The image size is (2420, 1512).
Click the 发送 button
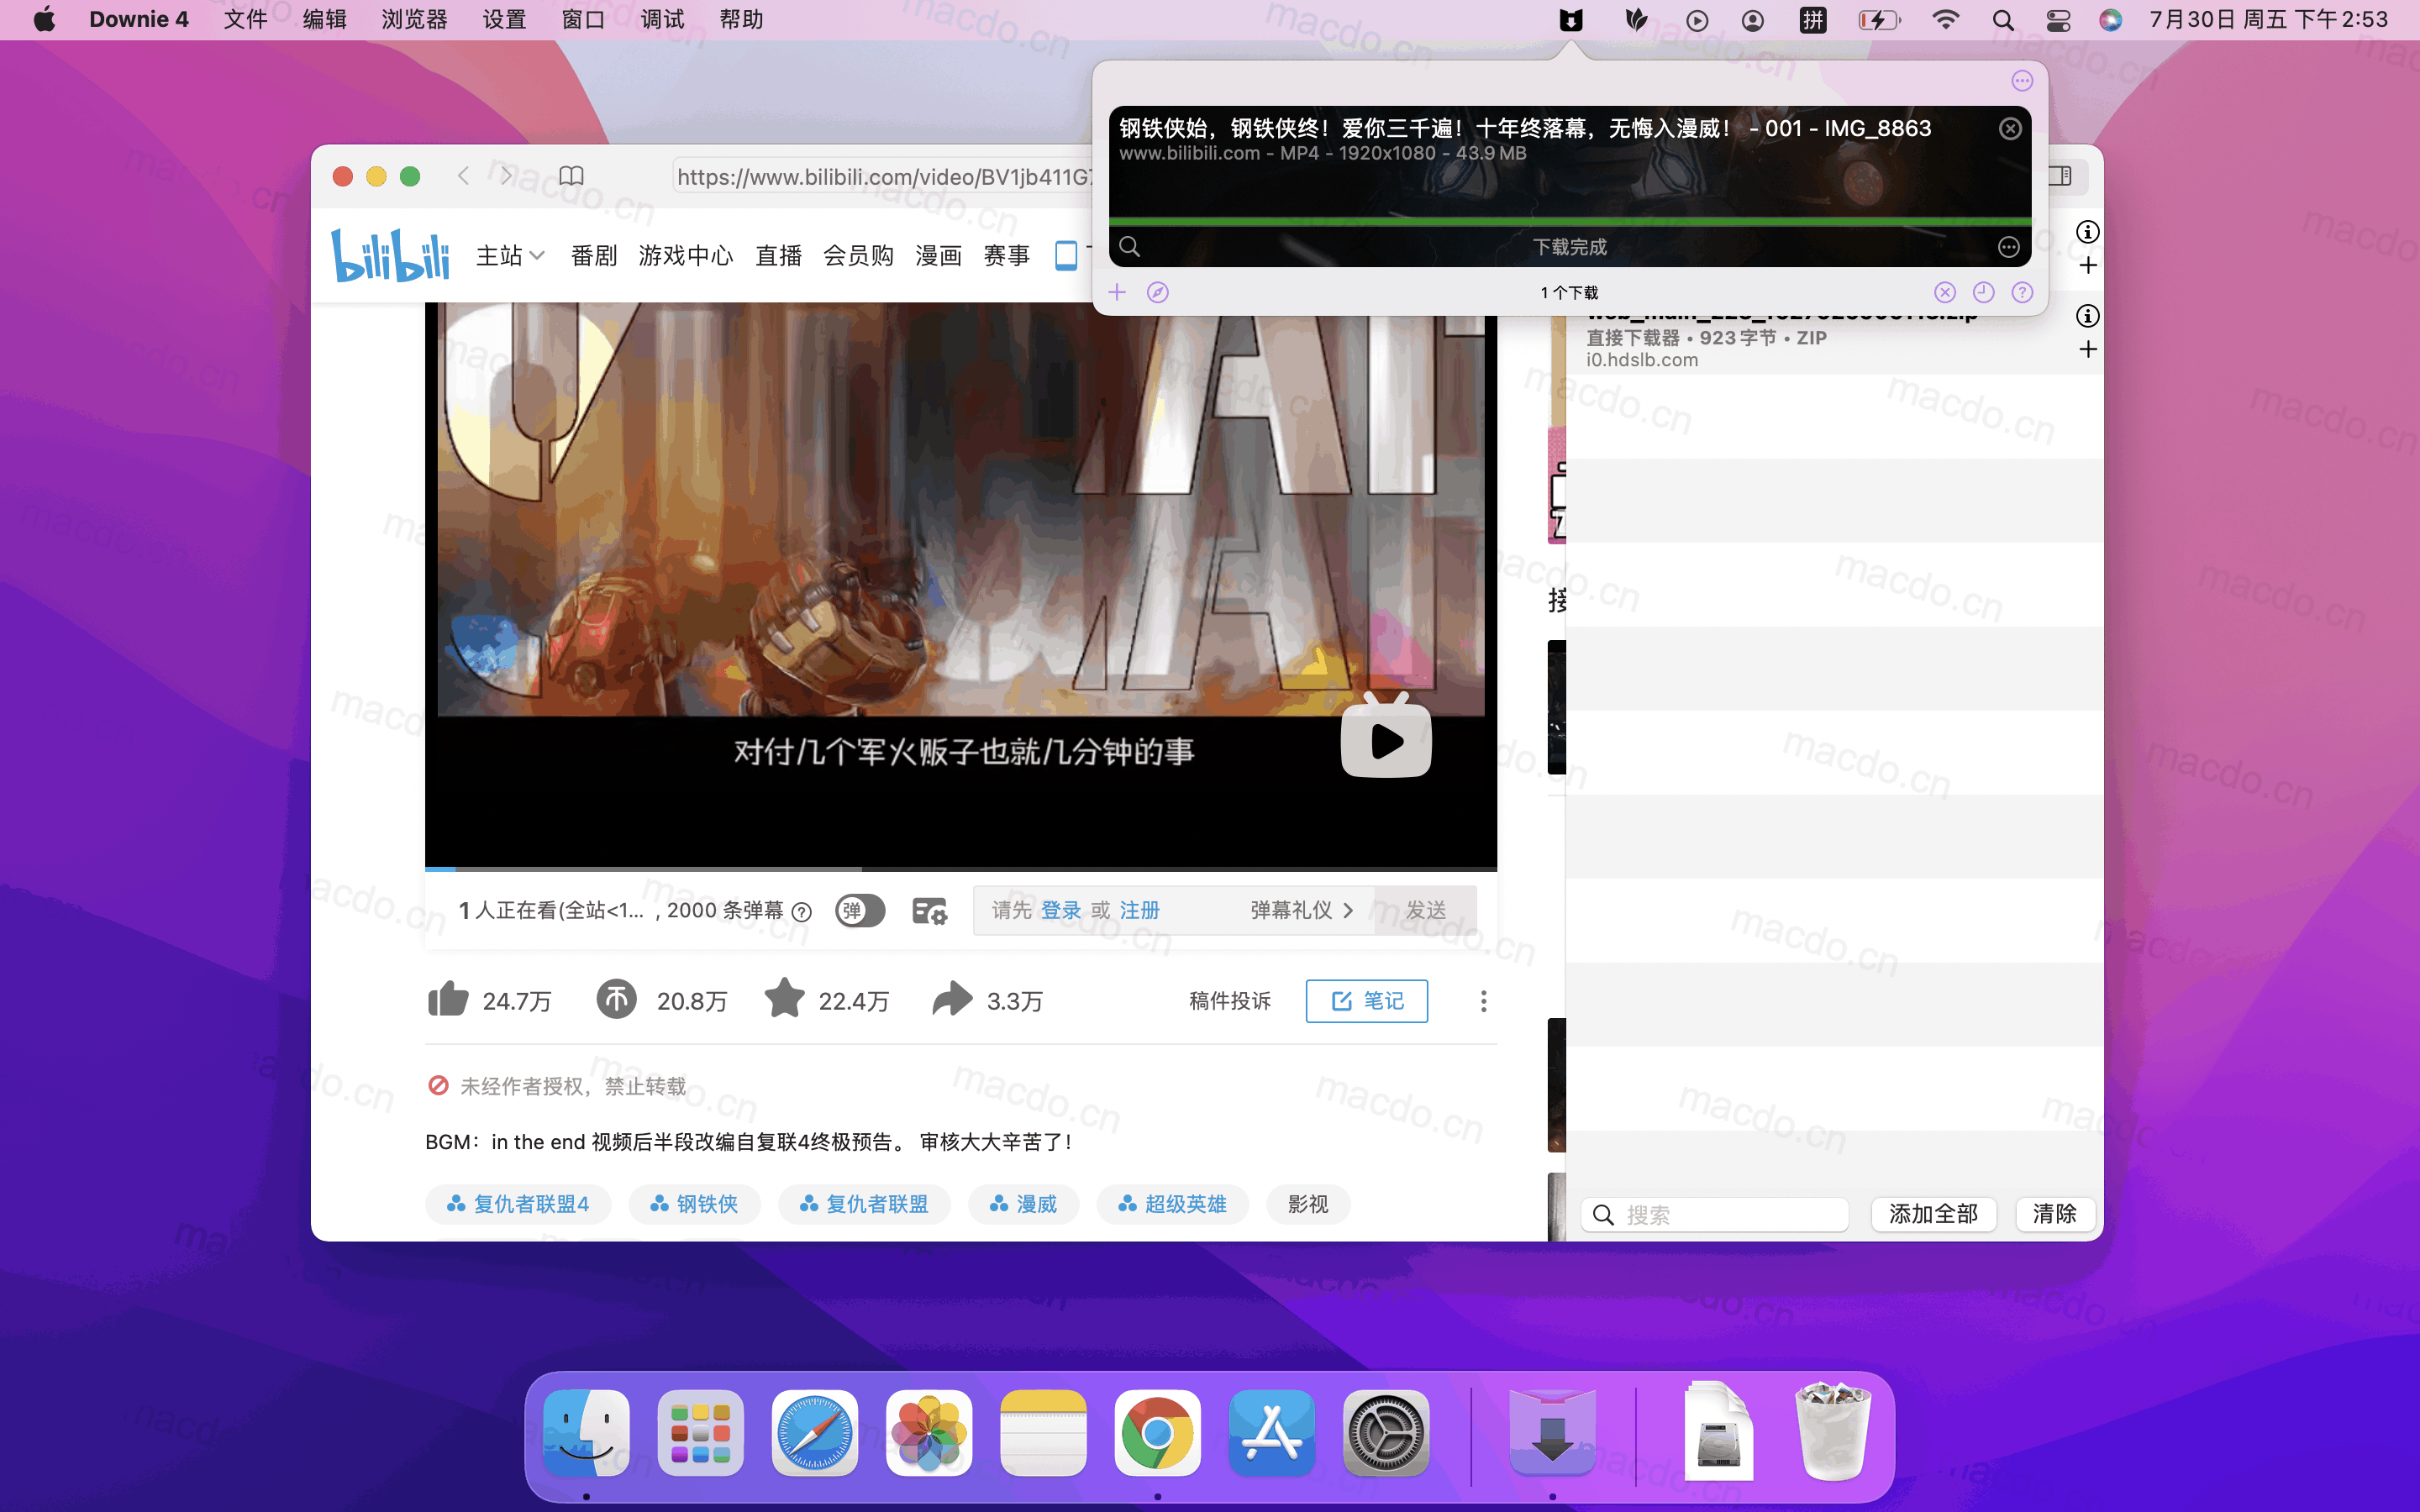[1425, 910]
